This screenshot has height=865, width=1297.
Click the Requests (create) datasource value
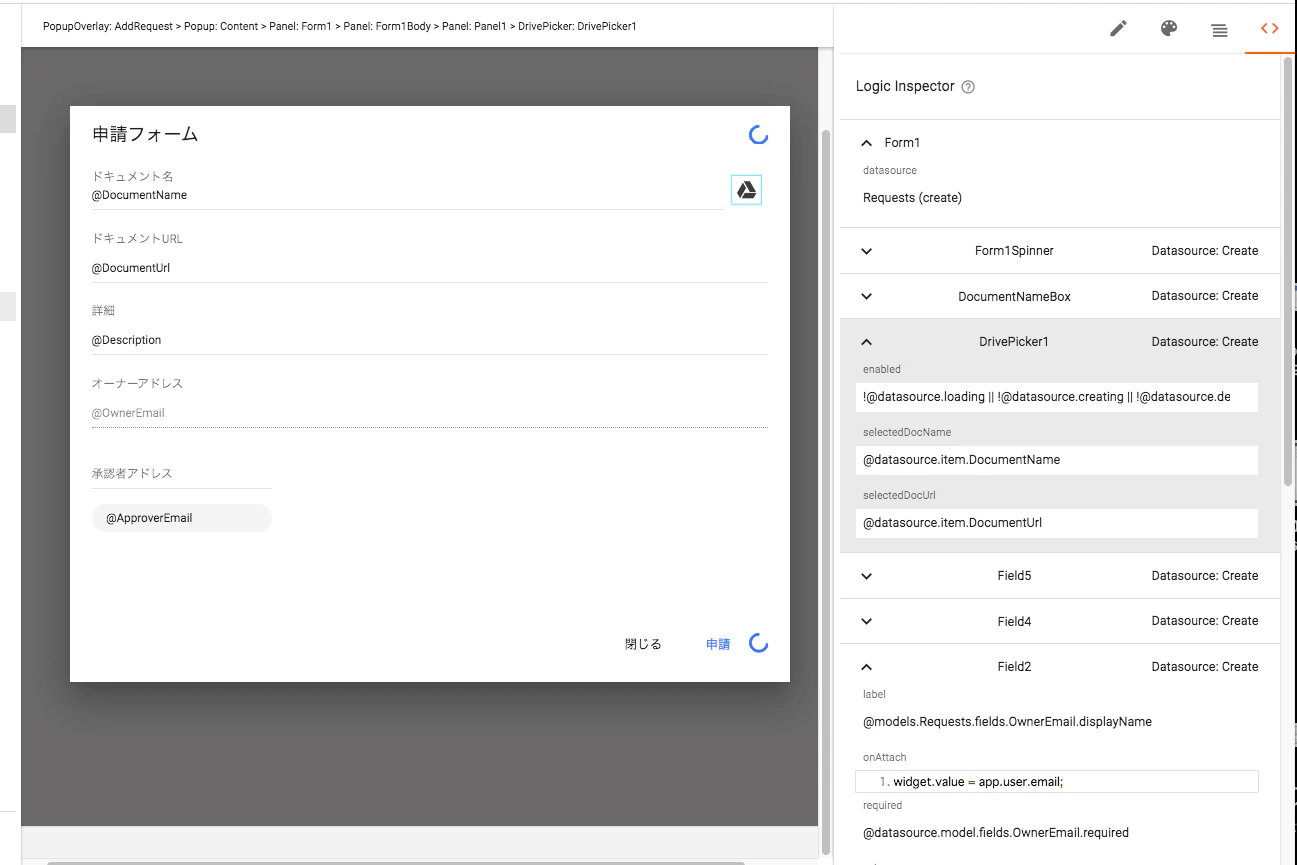pos(912,198)
